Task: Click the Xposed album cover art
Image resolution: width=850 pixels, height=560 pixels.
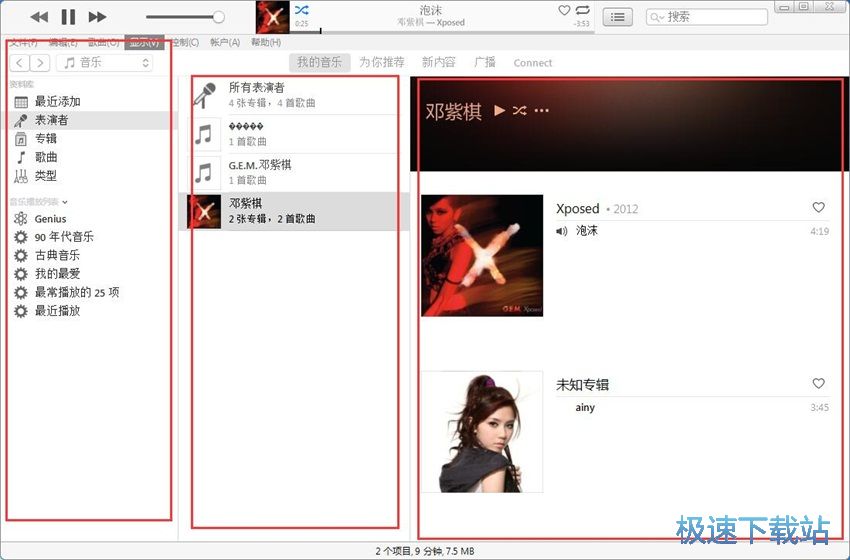Action: tap(482, 255)
